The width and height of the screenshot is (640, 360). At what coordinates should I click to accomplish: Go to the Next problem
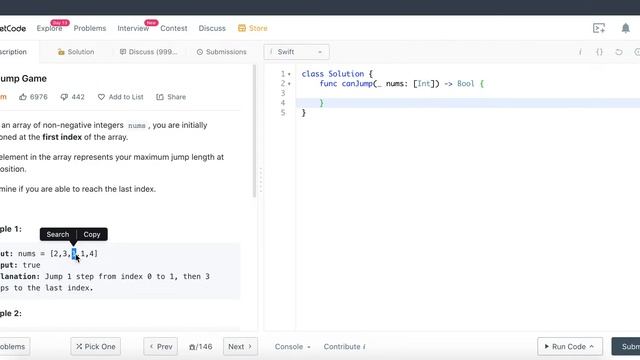pos(240,347)
